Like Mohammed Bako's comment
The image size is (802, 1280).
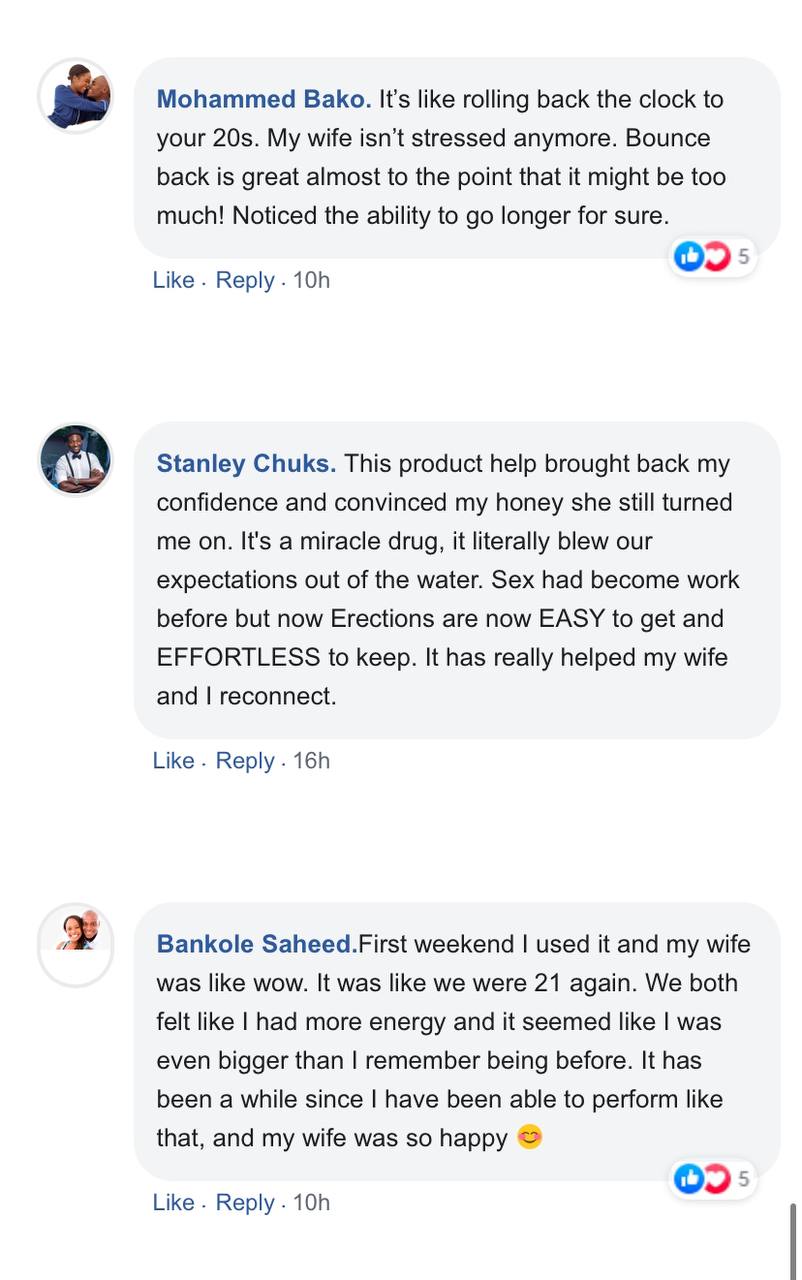point(173,280)
